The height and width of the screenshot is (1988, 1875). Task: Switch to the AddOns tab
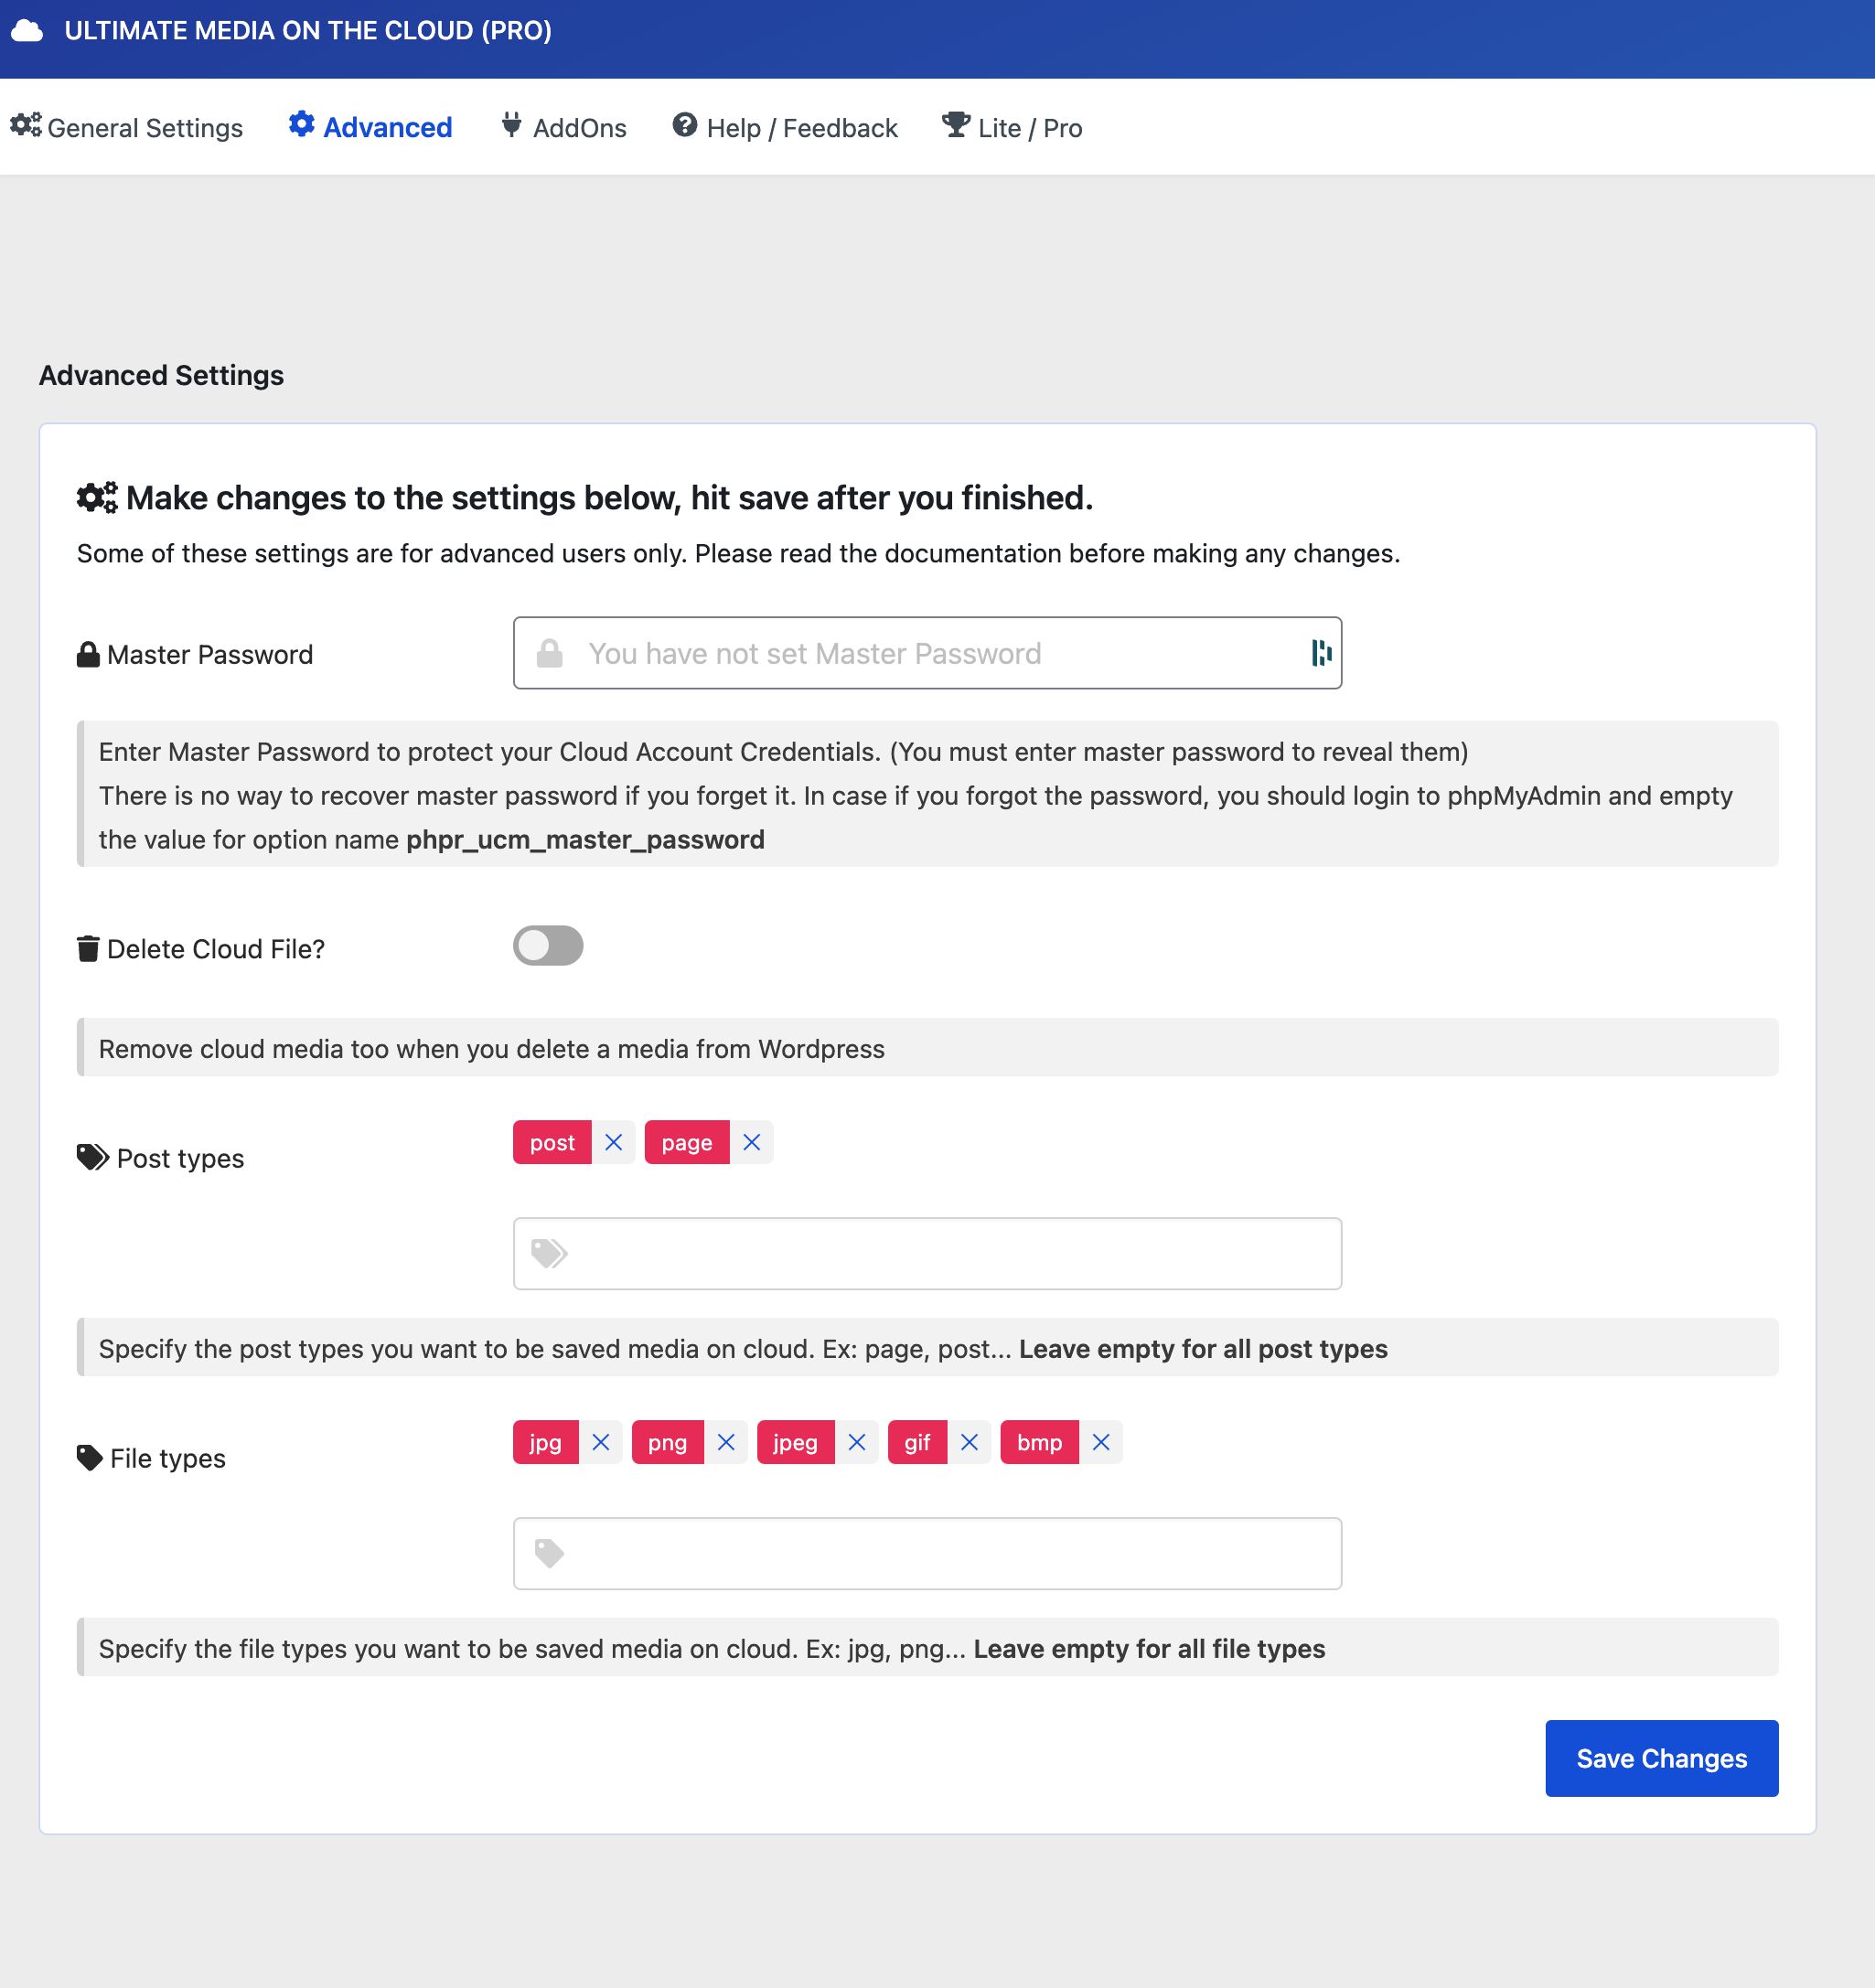[564, 128]
